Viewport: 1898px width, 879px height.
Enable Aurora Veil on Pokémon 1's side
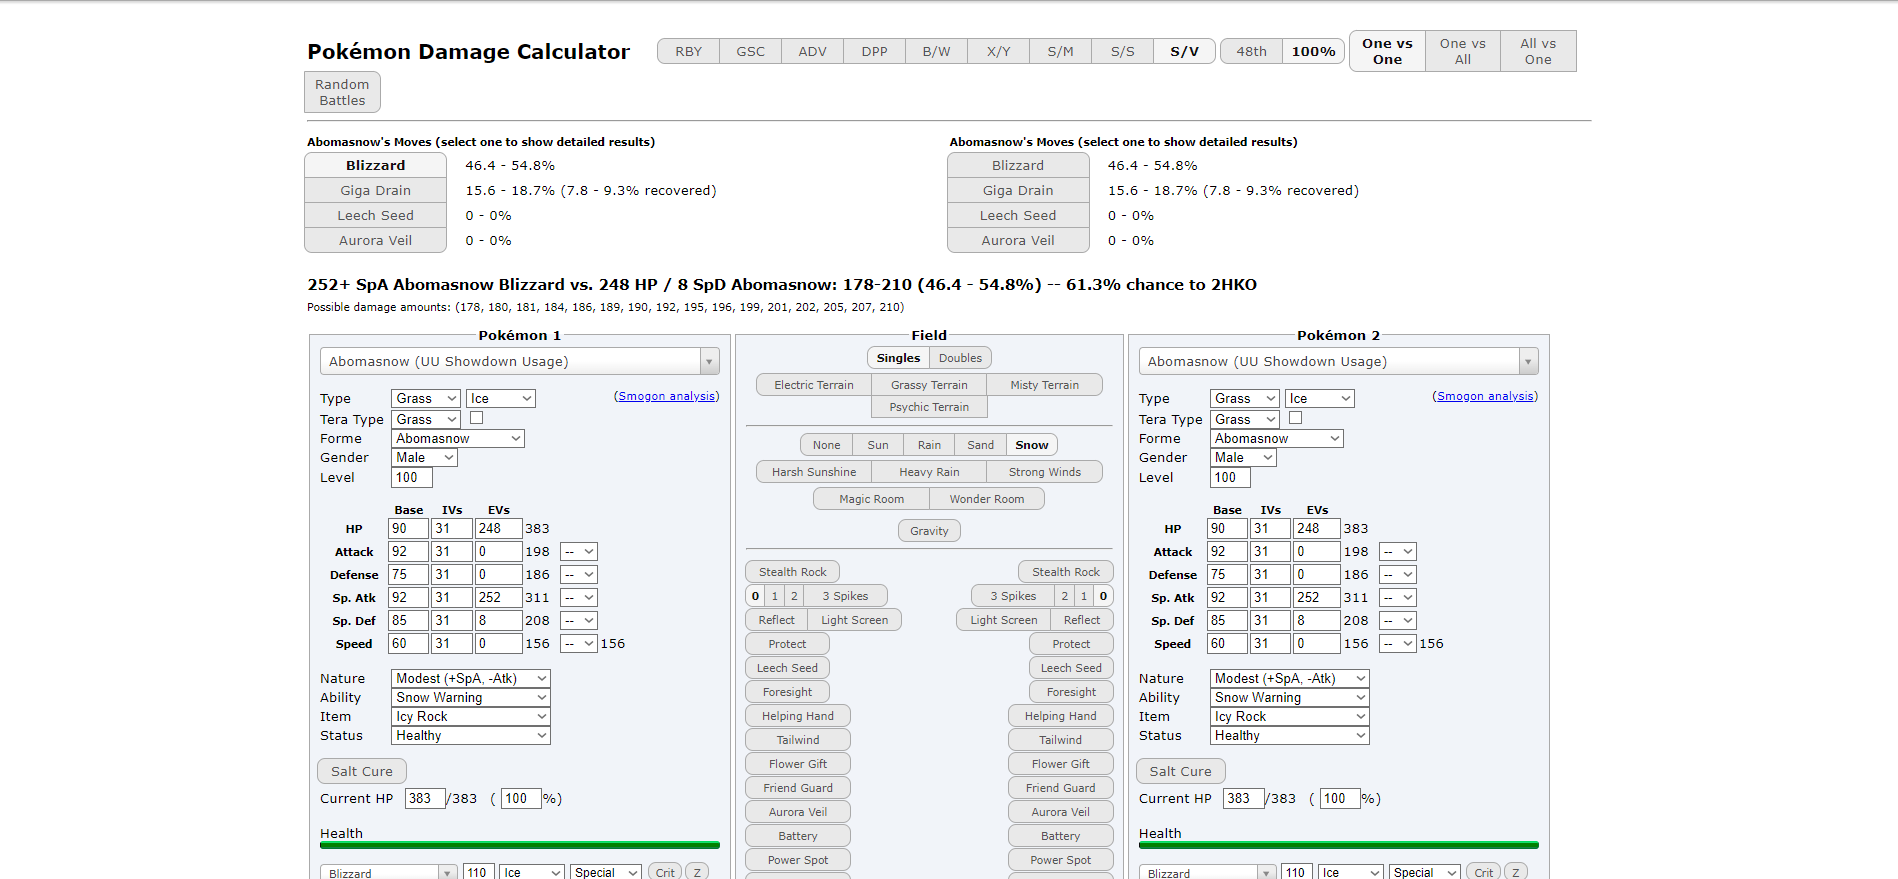[798, 812]
